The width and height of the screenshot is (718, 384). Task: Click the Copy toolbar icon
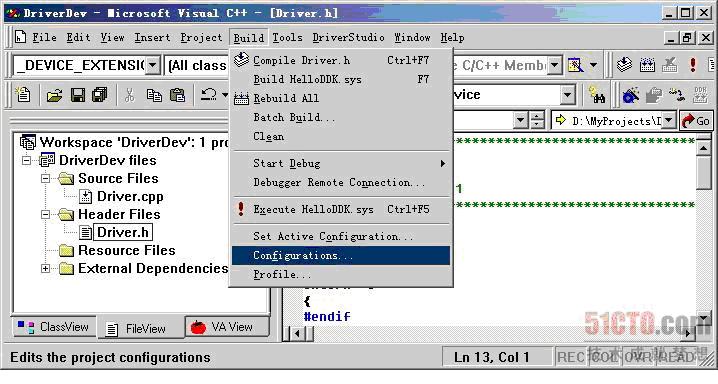(x=154, y=95)
